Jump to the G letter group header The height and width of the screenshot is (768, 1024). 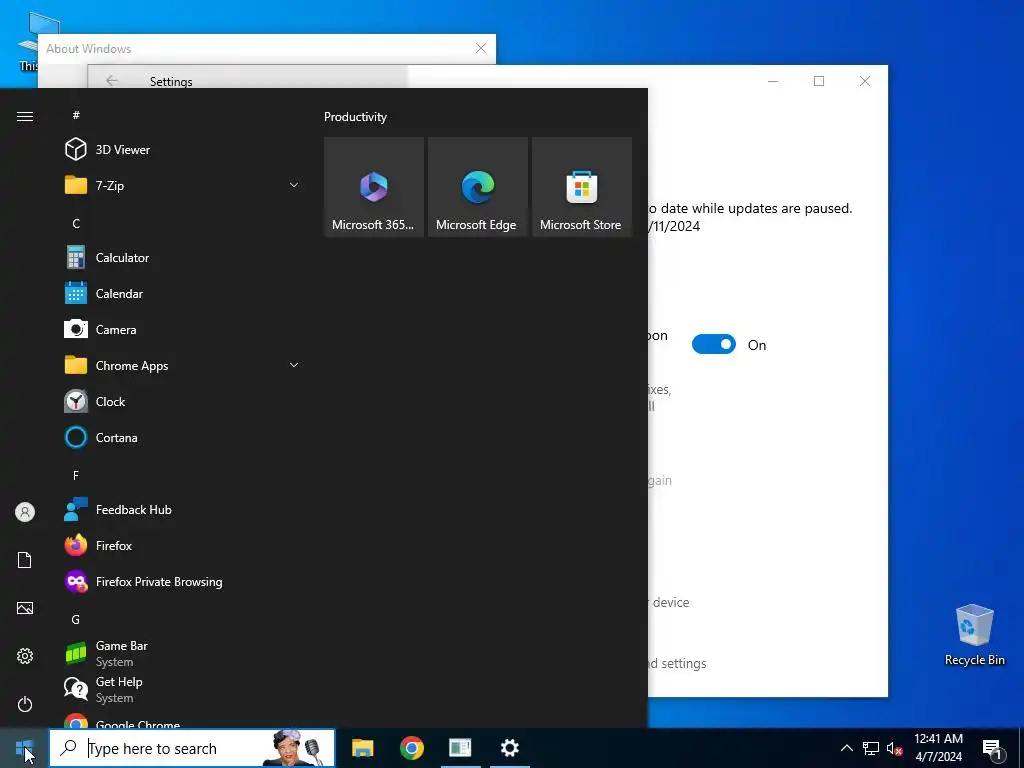pos(76,619)
